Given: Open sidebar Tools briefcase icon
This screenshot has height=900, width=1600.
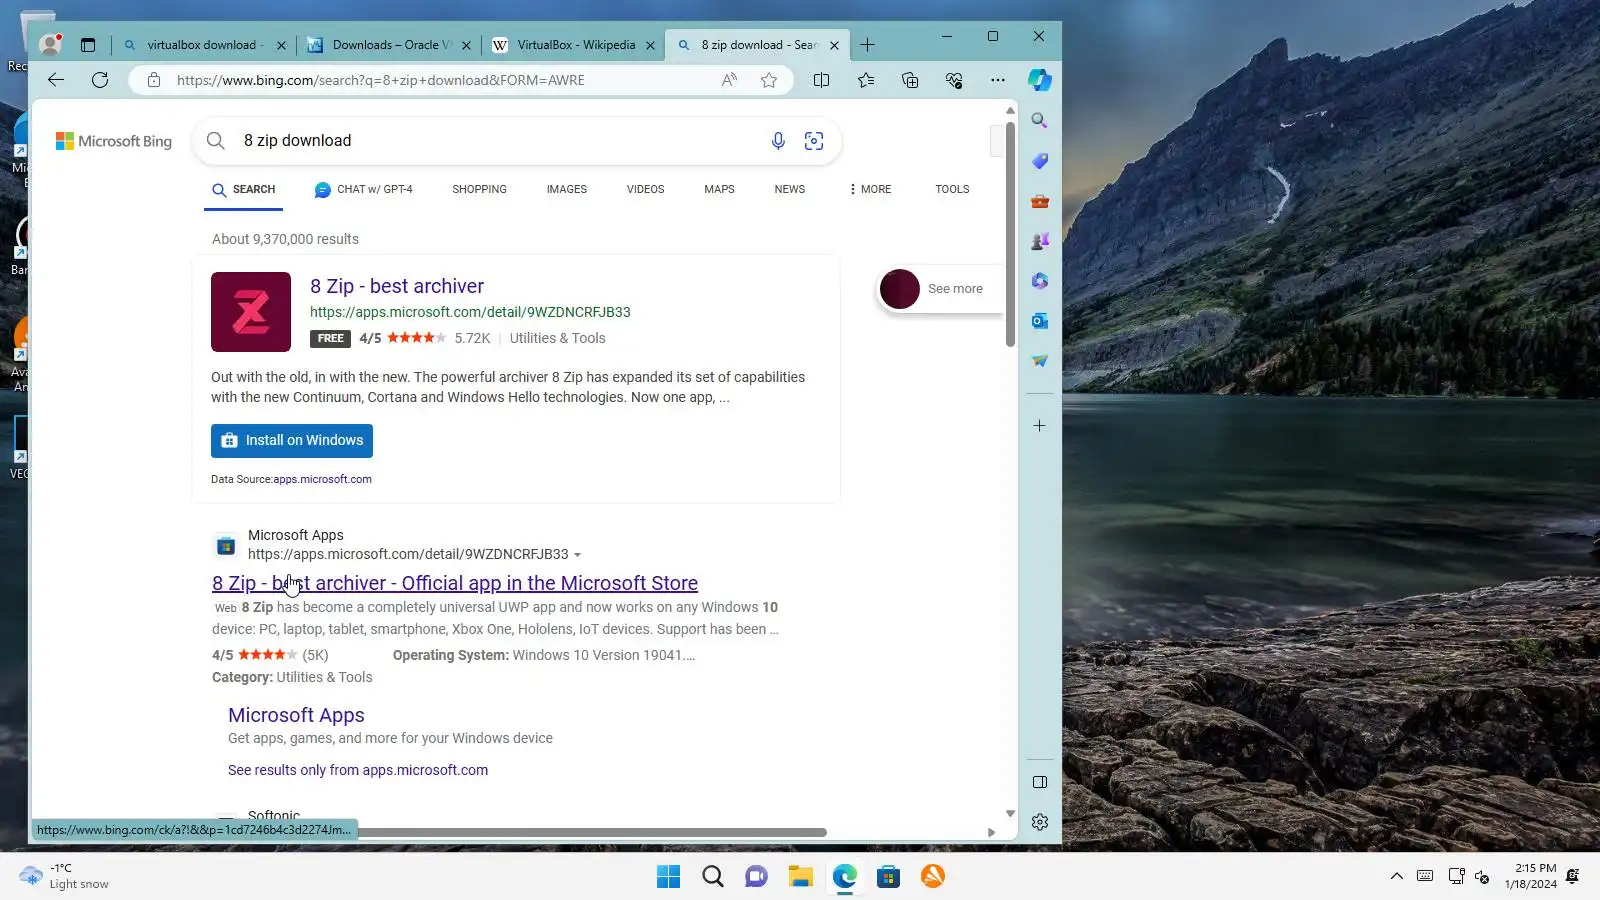Looking at the screenshot, I should tap(1040, 201).
